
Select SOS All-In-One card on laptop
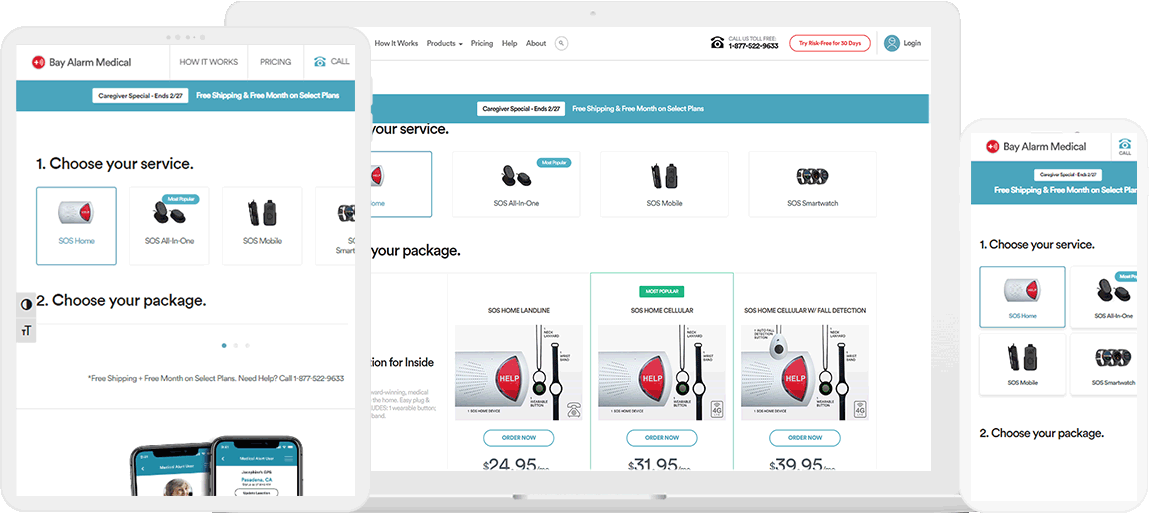coord(516,184)
